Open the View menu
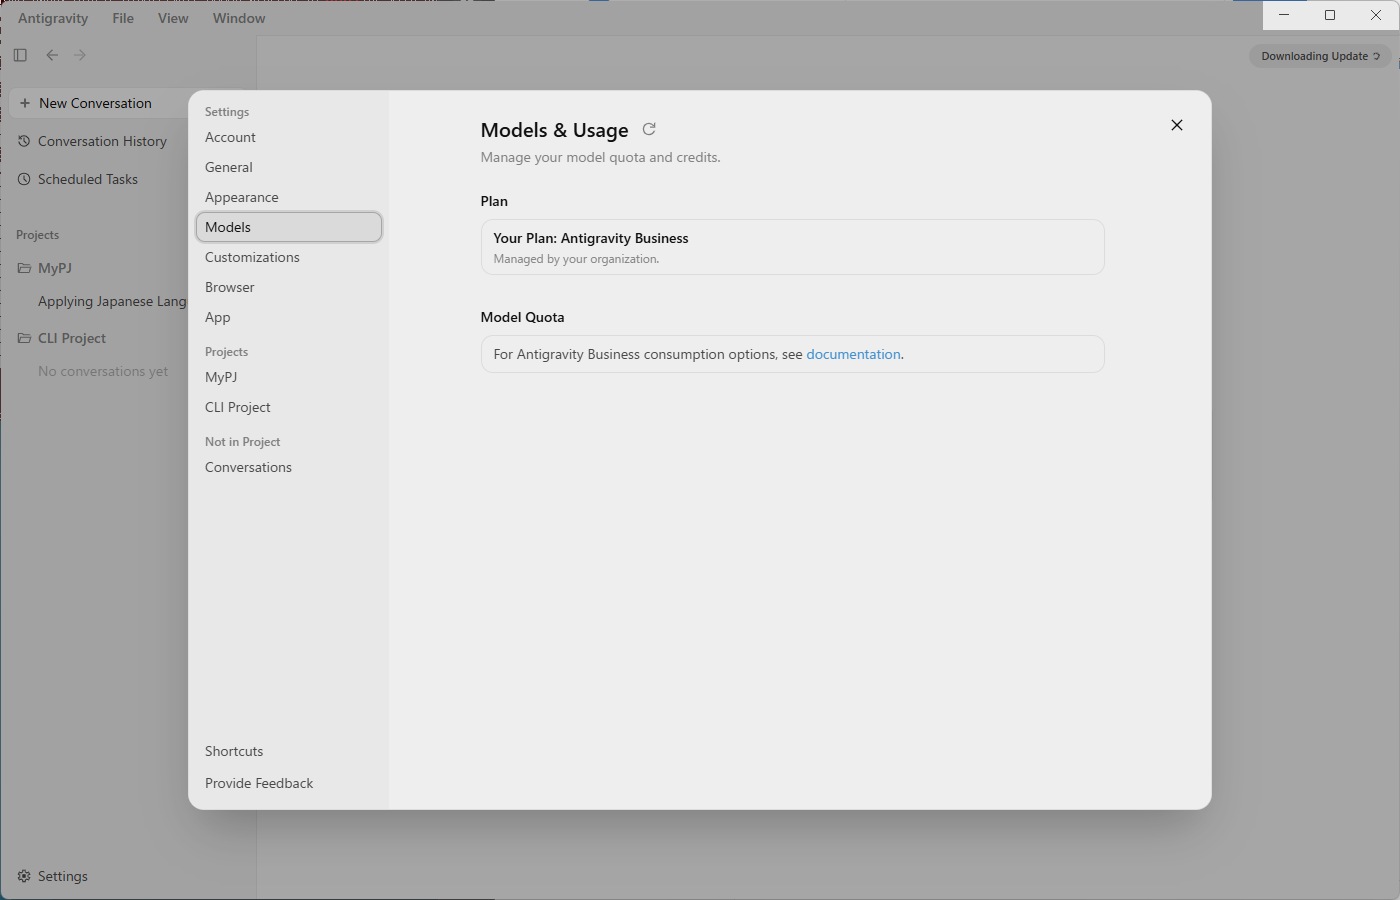This screenshot has height=900, width=1400. (173, 18)
